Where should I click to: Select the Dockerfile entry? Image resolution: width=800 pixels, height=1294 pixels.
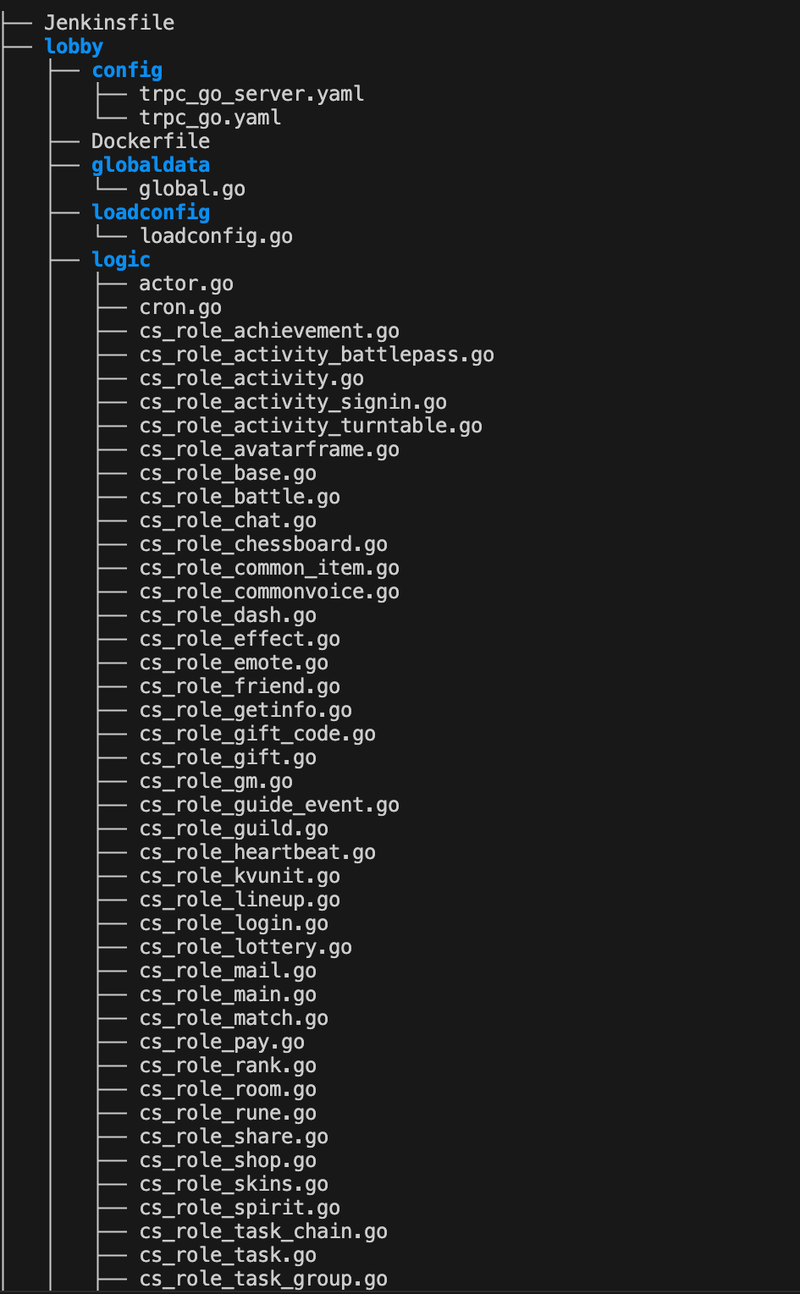click(151, 141)
